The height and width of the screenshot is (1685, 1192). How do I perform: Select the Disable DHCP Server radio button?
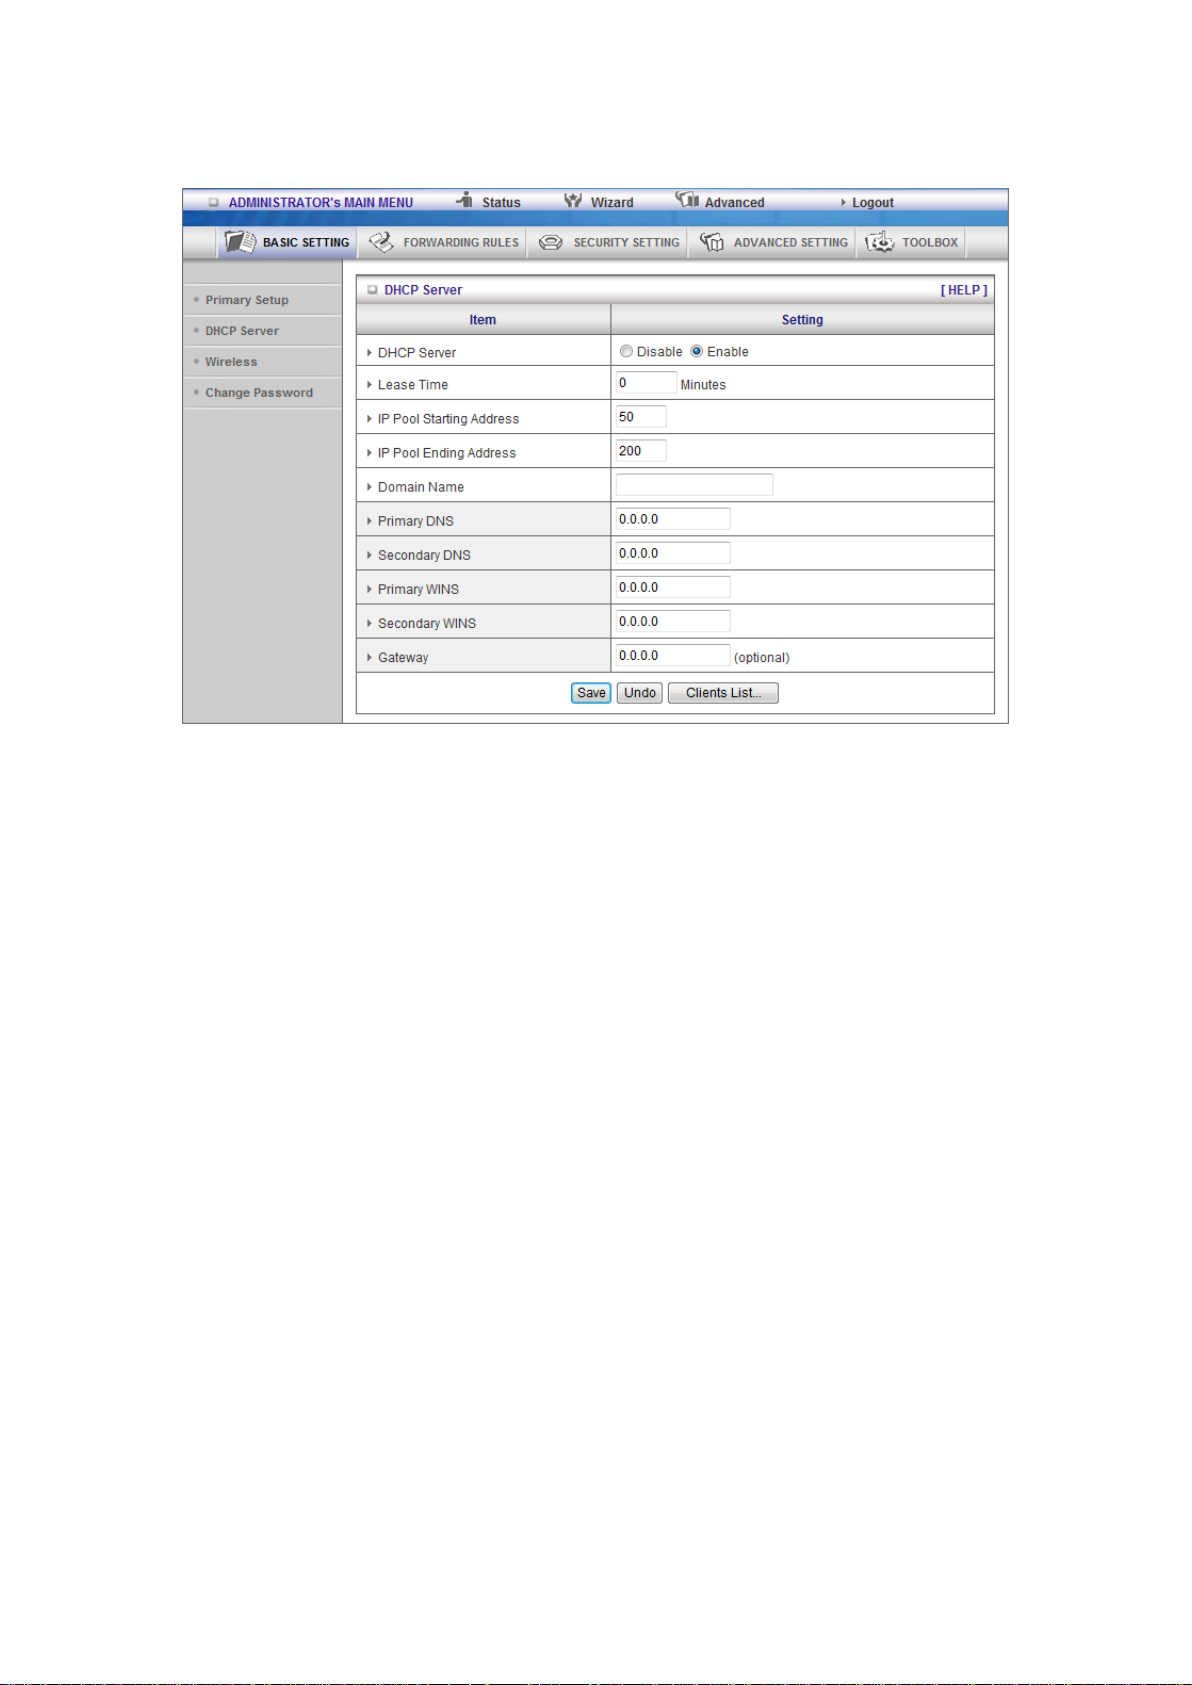pos(626,352)
